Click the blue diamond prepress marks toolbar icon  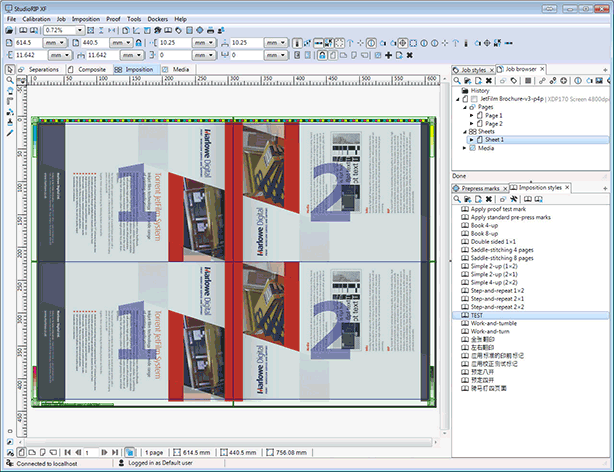click(200, 31)
